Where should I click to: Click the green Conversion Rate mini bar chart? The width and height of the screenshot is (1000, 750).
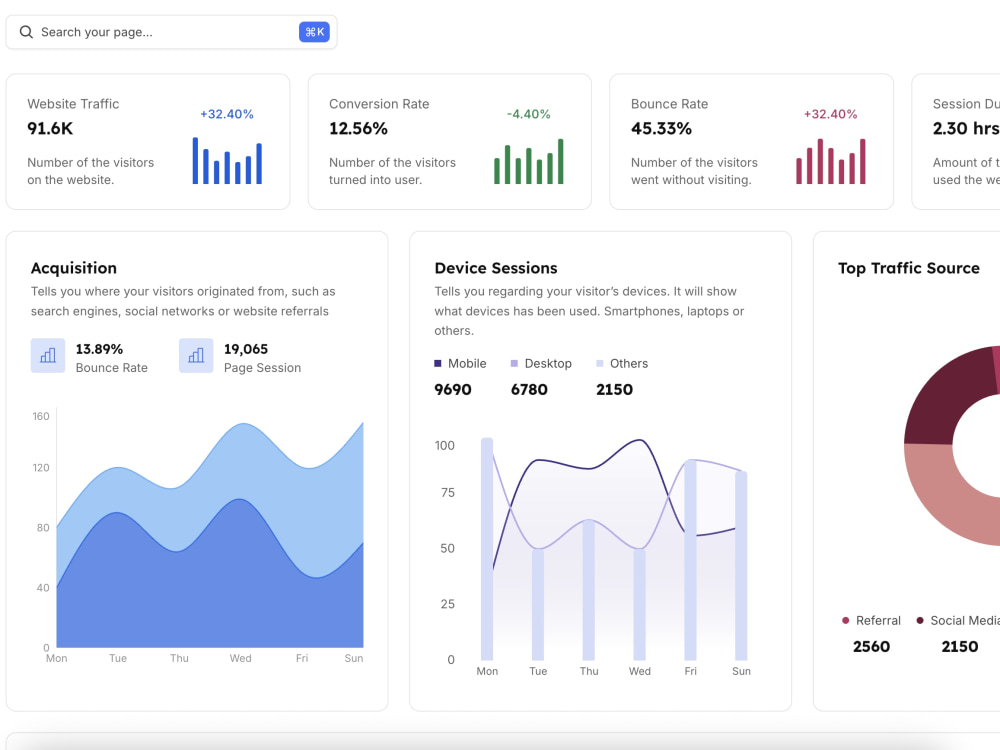(529, 161)
